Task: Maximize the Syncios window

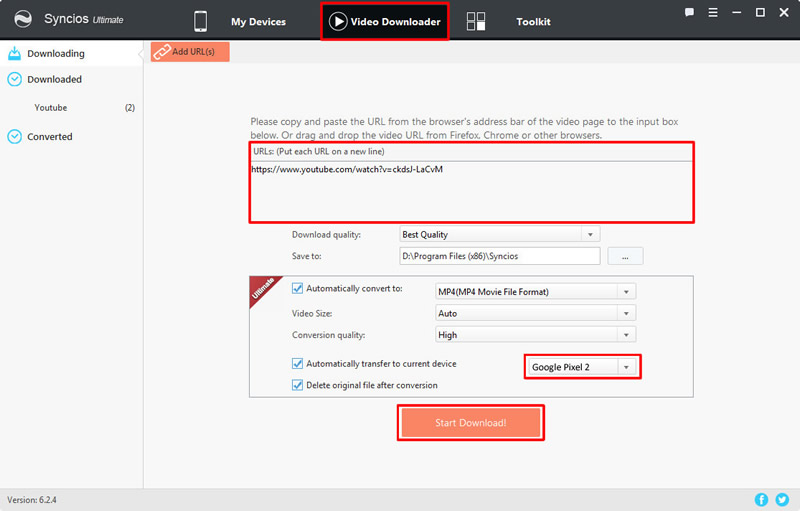Action: (760, 13)
